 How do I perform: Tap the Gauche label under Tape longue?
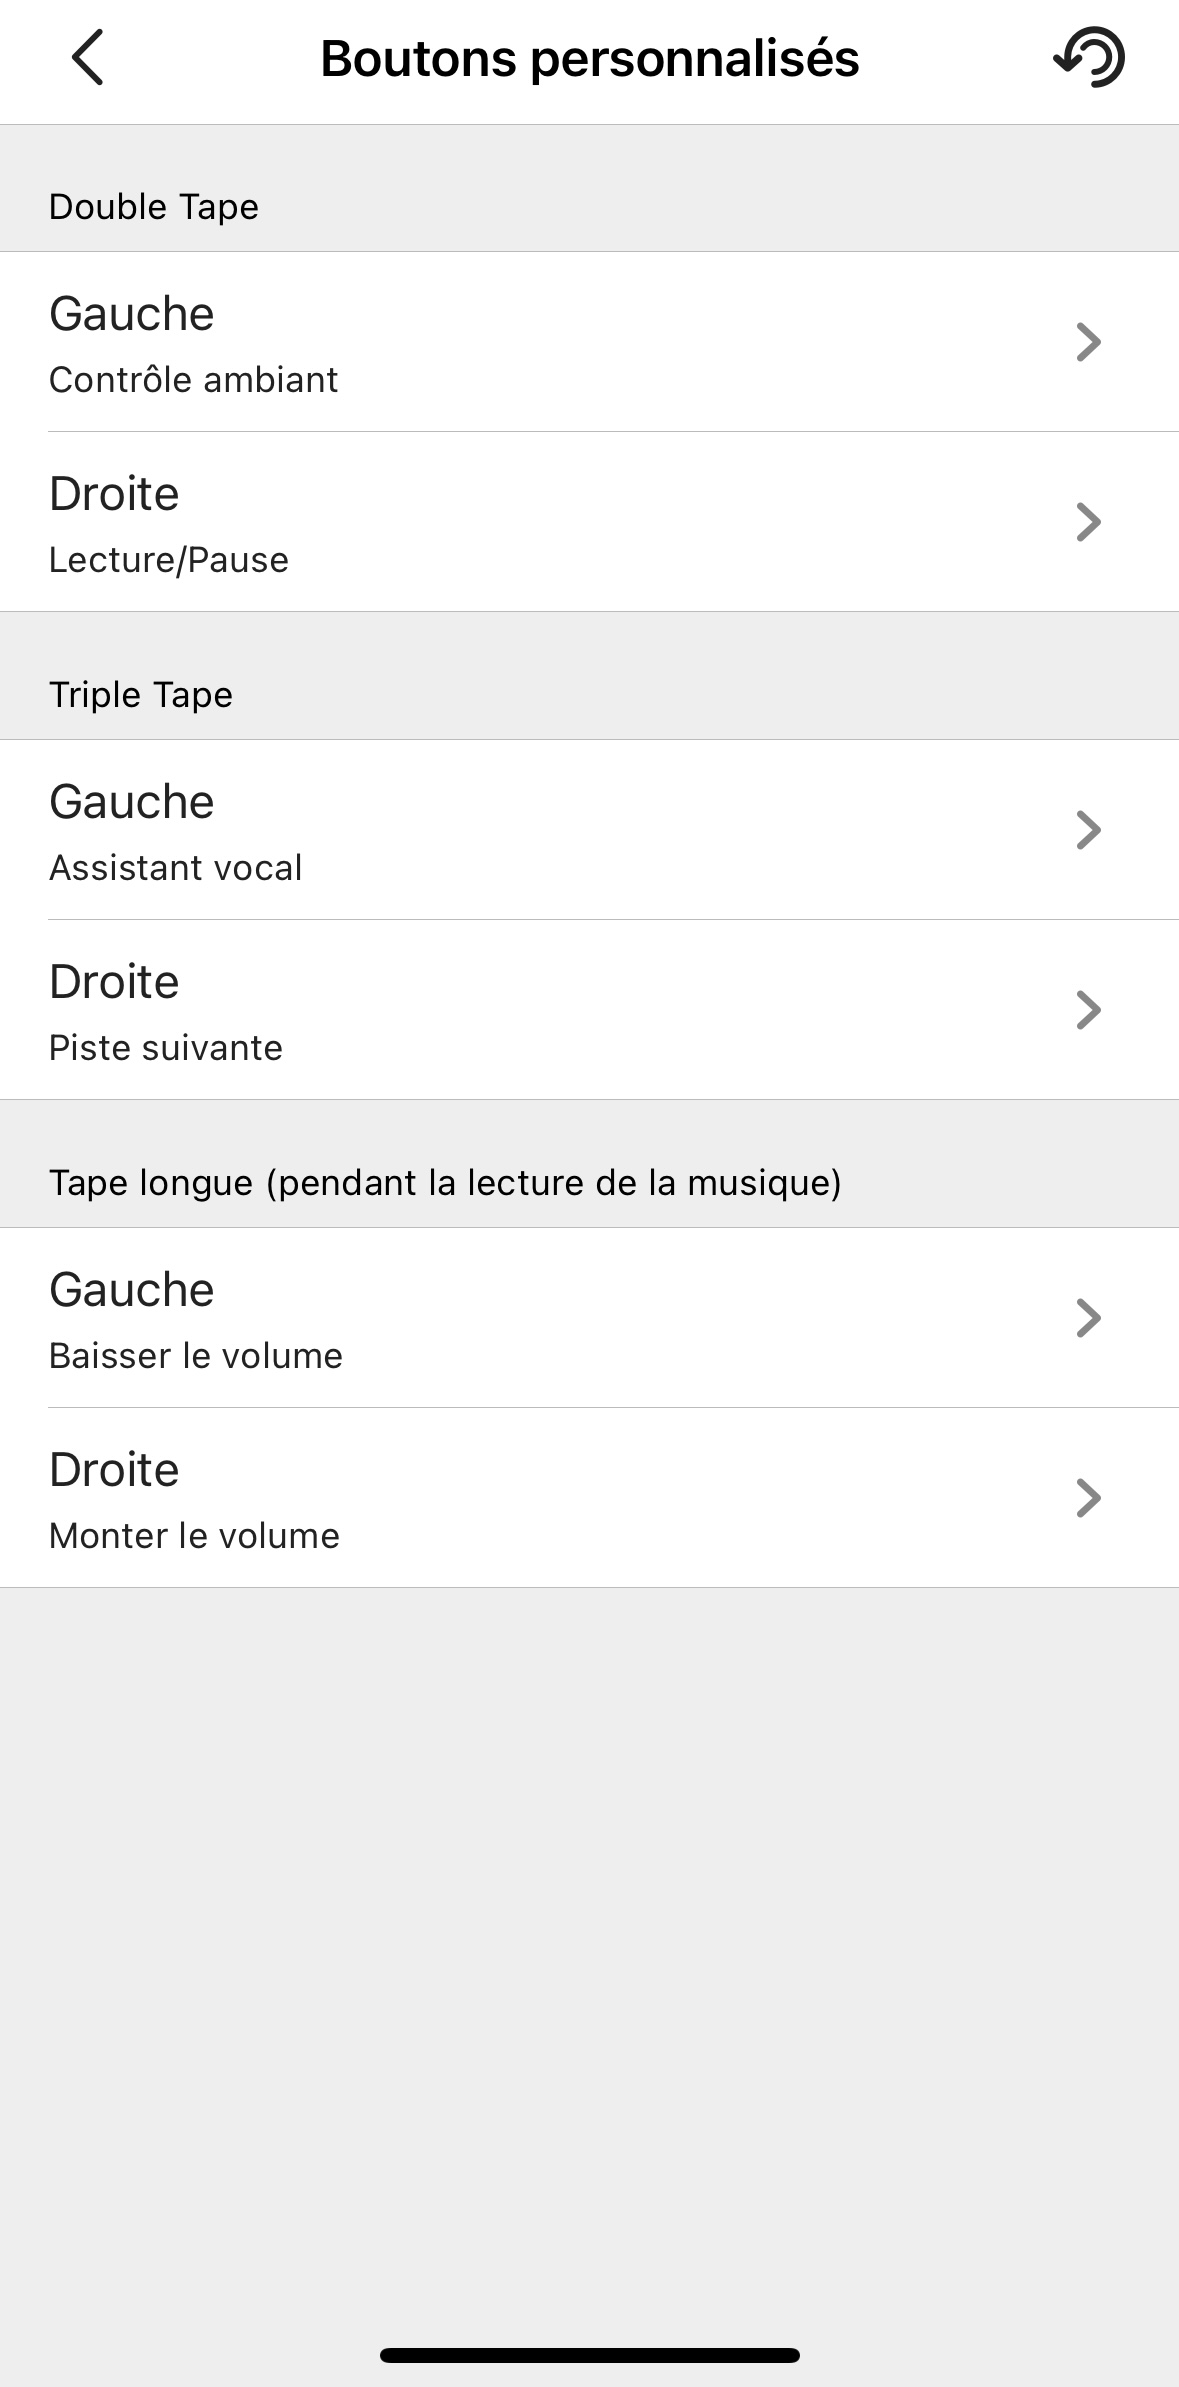[132, 1290]
